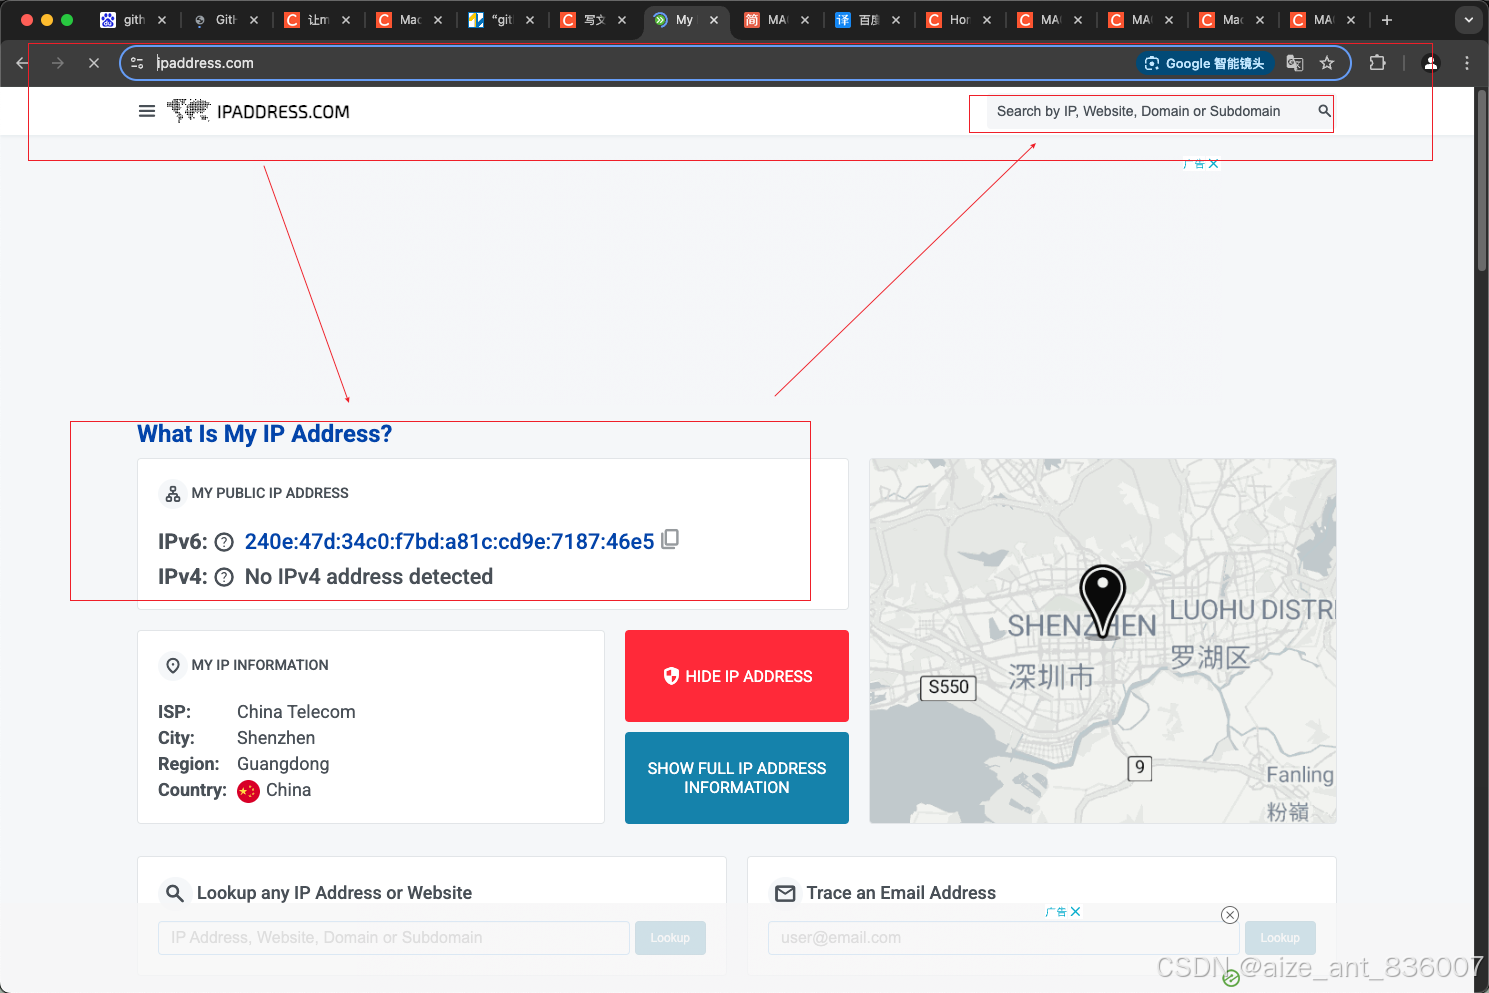Screen dimensions: 1489x993
Task: Copy the IPv6 address with the copy icon
Action: coord(670,539)
